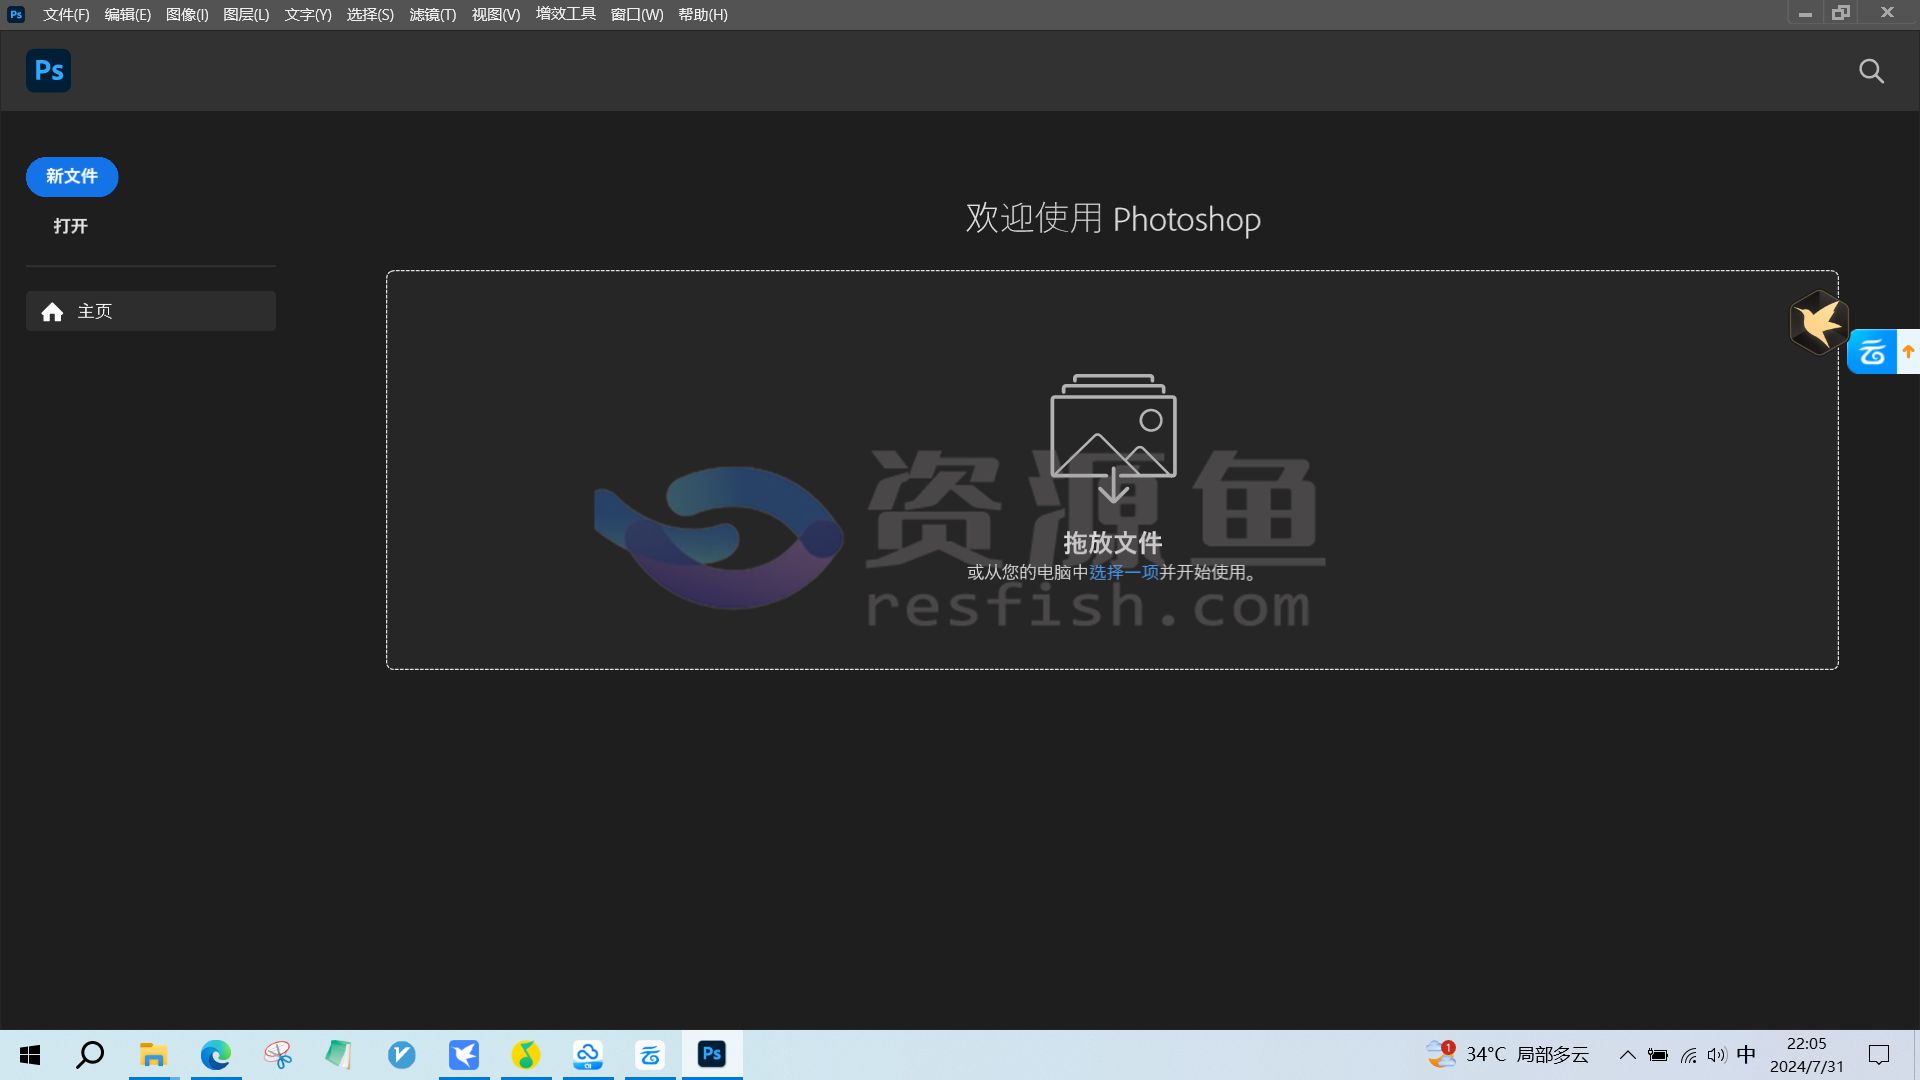1920x1080 pixels.
Task: Open the 34°C 局部多云 weather widget
Action: [x=1508, y=1055]
